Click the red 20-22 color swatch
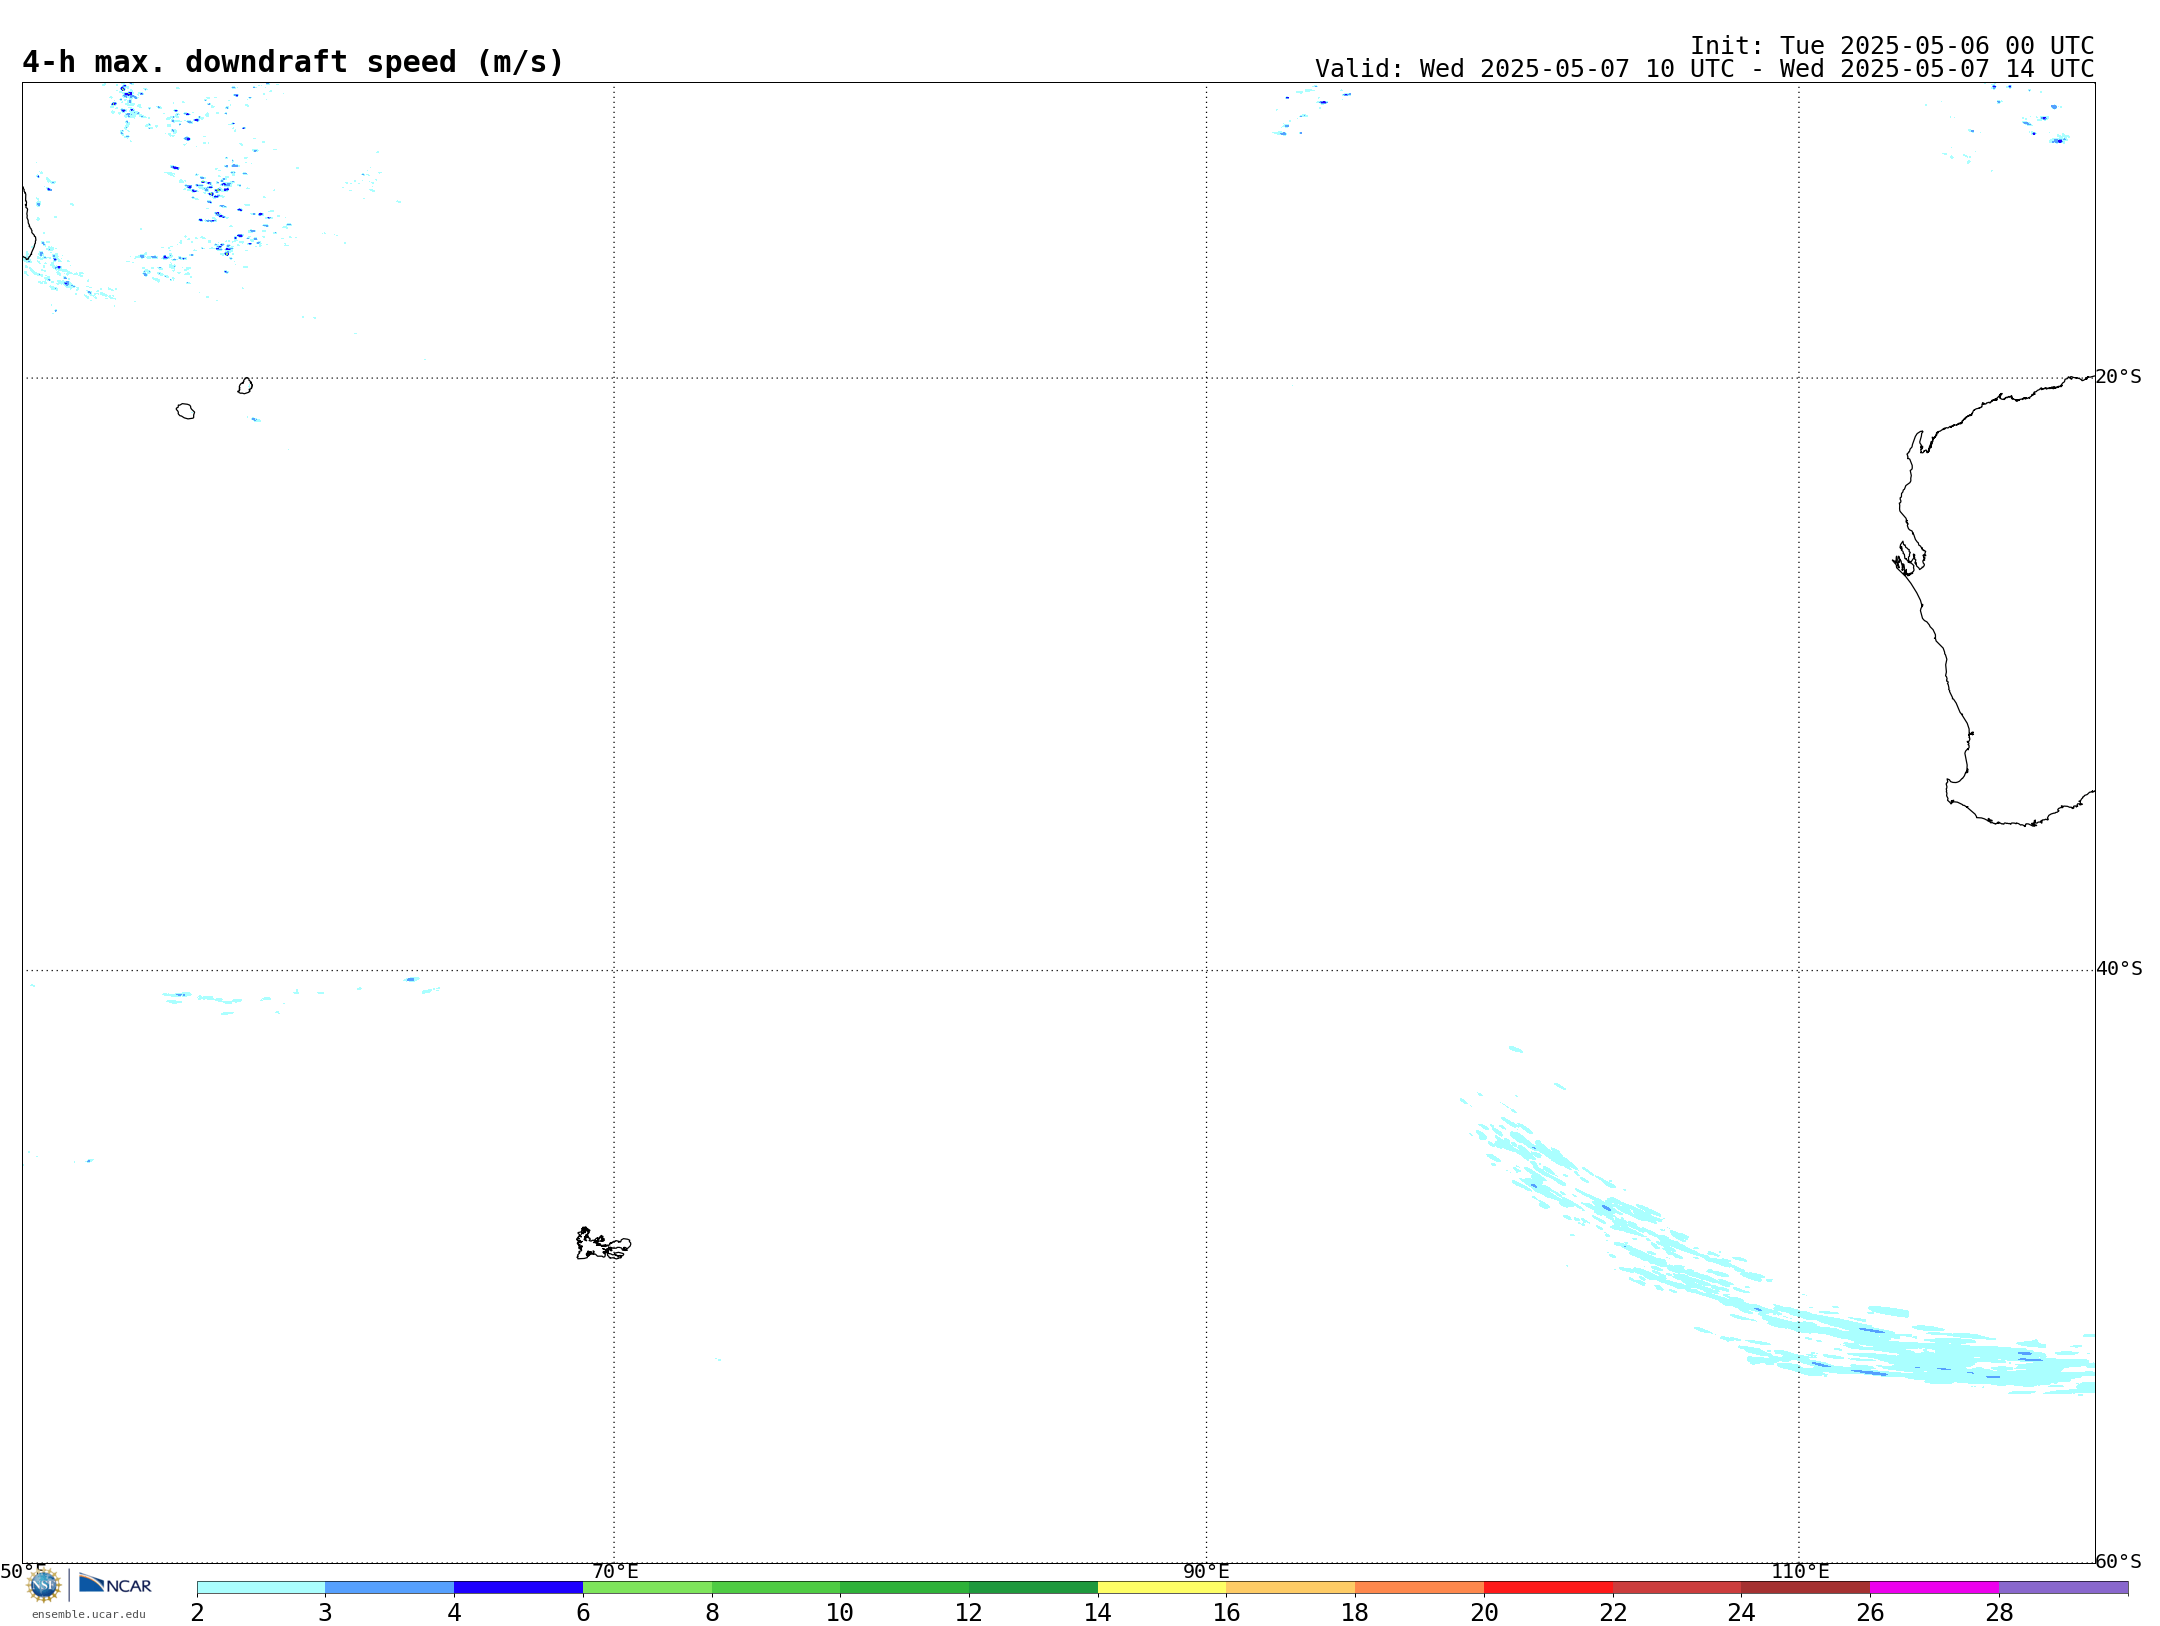Image resolution: width=2160 pixels, height=1626 pixels. [x=1549, y=1588]
